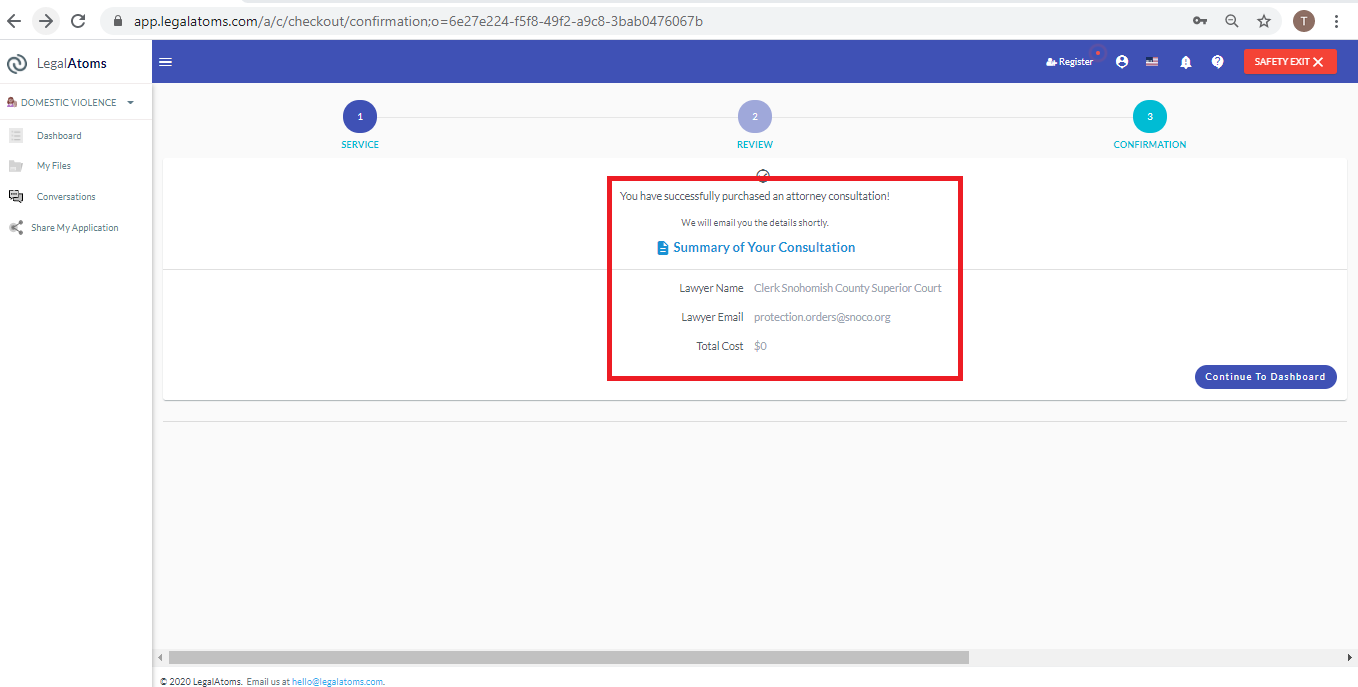Click the Register link in header
This screenshot has height=687, width=1358.
(x=1070, y=62)
